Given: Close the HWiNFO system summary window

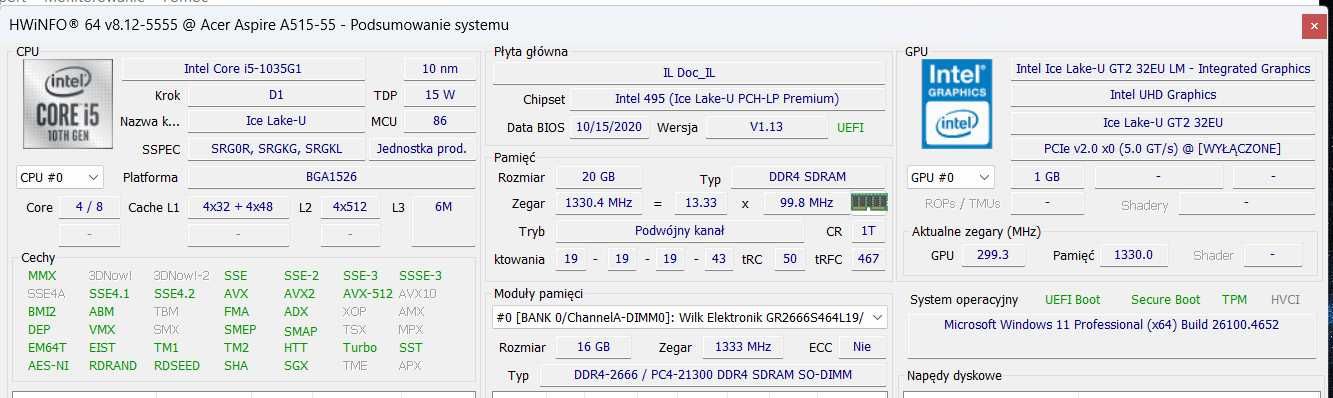Looking at the screenshot, I should coord(1313,27).
